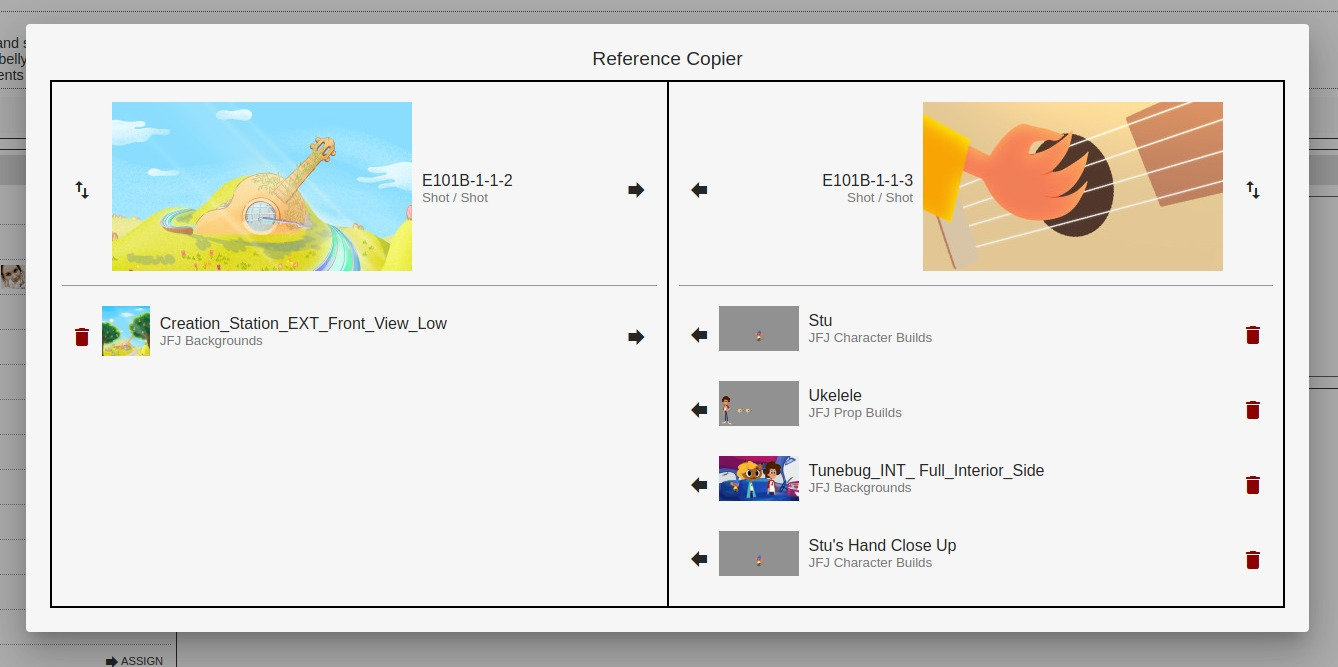This screenshot has width=1338, height=667.
Task: Copy all E101B-1-1-2 references to the right
Action: (x=636, y=190)
